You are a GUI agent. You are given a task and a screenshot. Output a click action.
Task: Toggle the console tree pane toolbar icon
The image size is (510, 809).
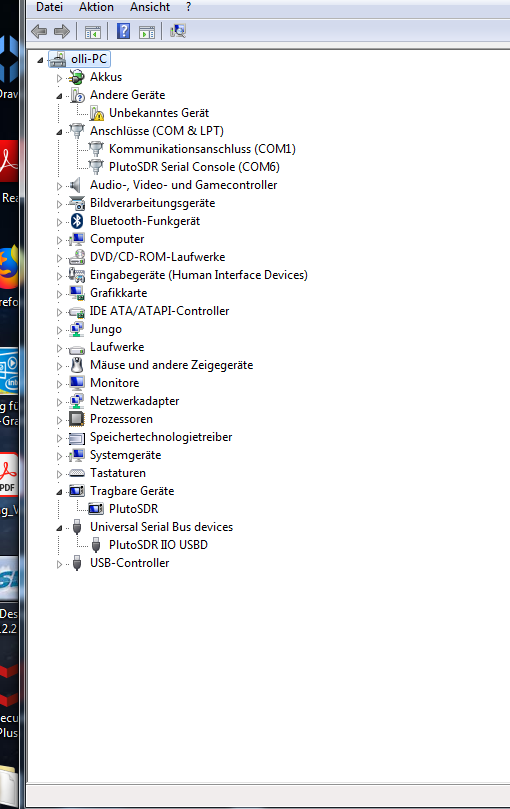[93, 33]
